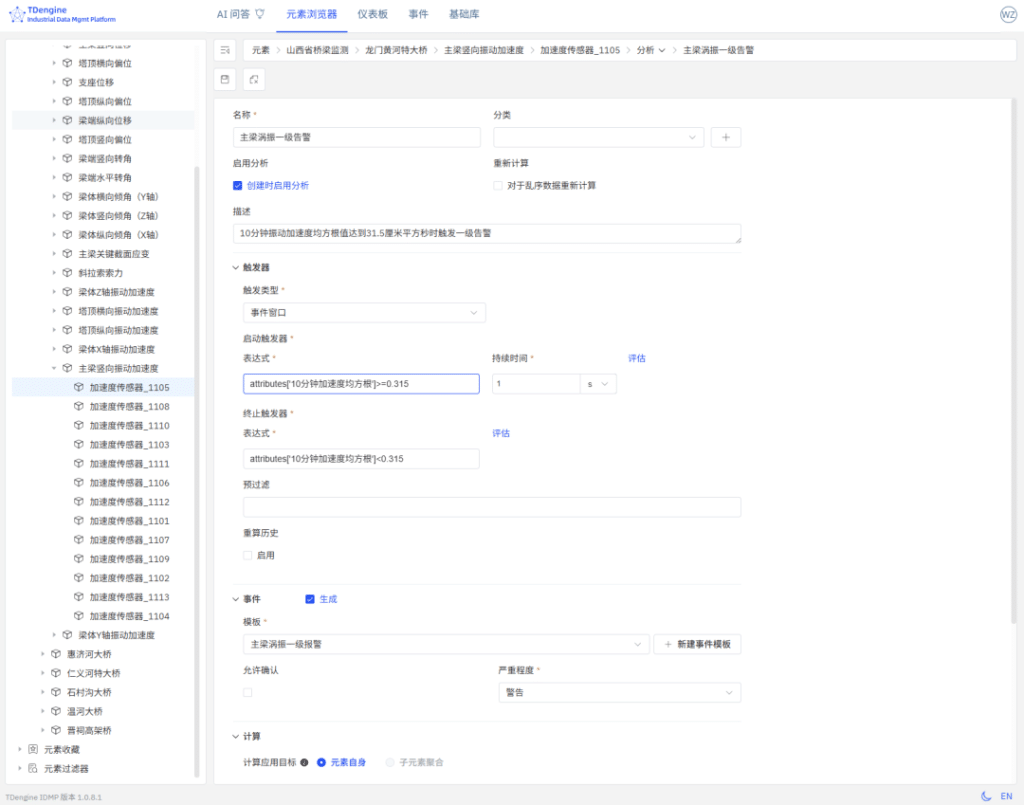Select 子元素聚合 radio button
Image resolution: width=1024 pixels, height=805 pixels.
tap(390, 763)
